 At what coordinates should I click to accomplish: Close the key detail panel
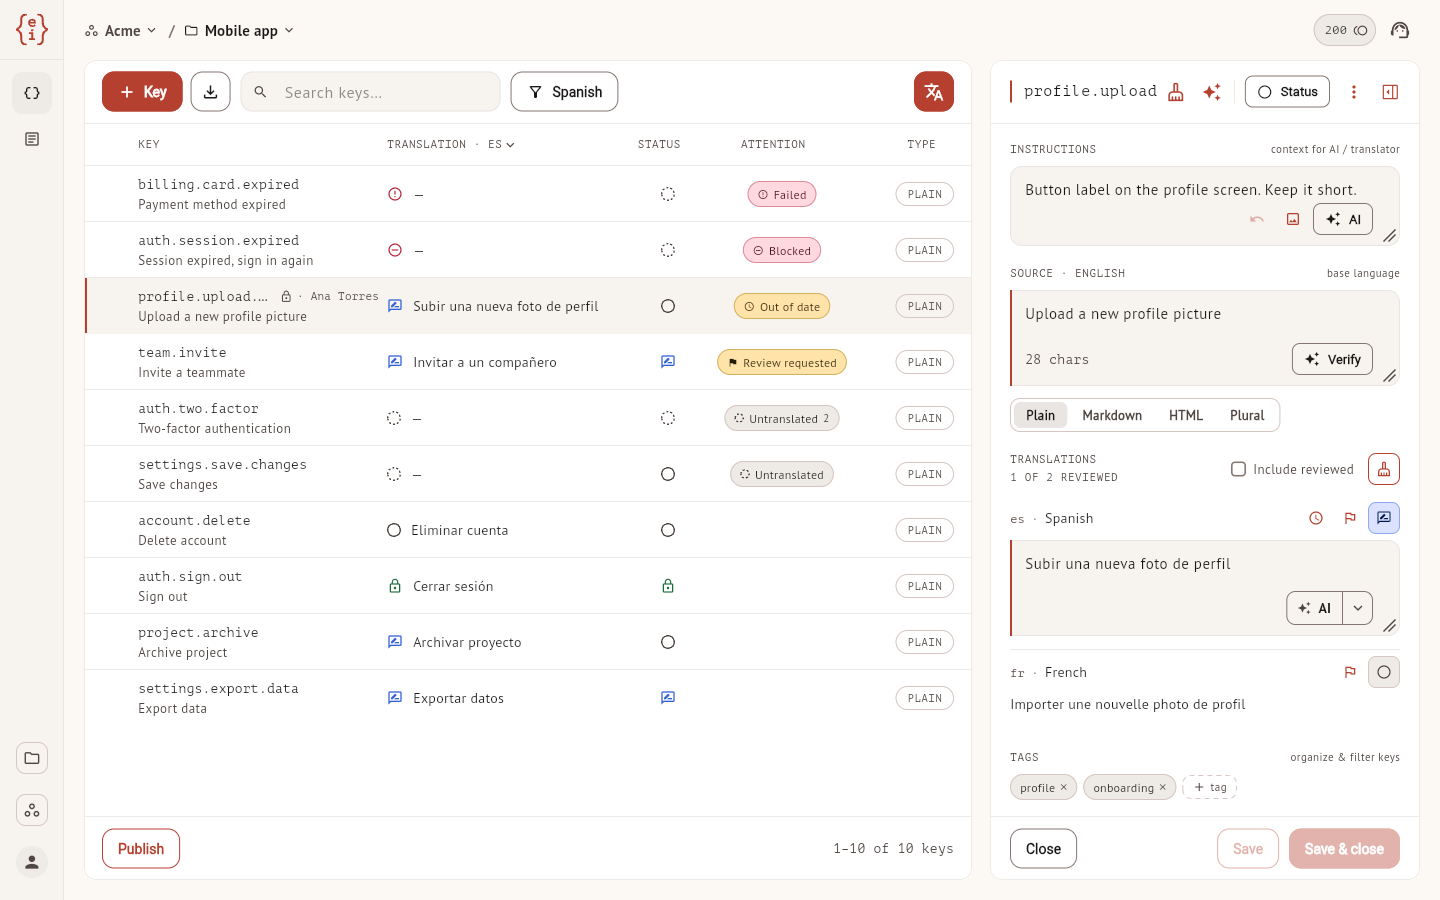pyautogui.click(x=1043, y=849)
